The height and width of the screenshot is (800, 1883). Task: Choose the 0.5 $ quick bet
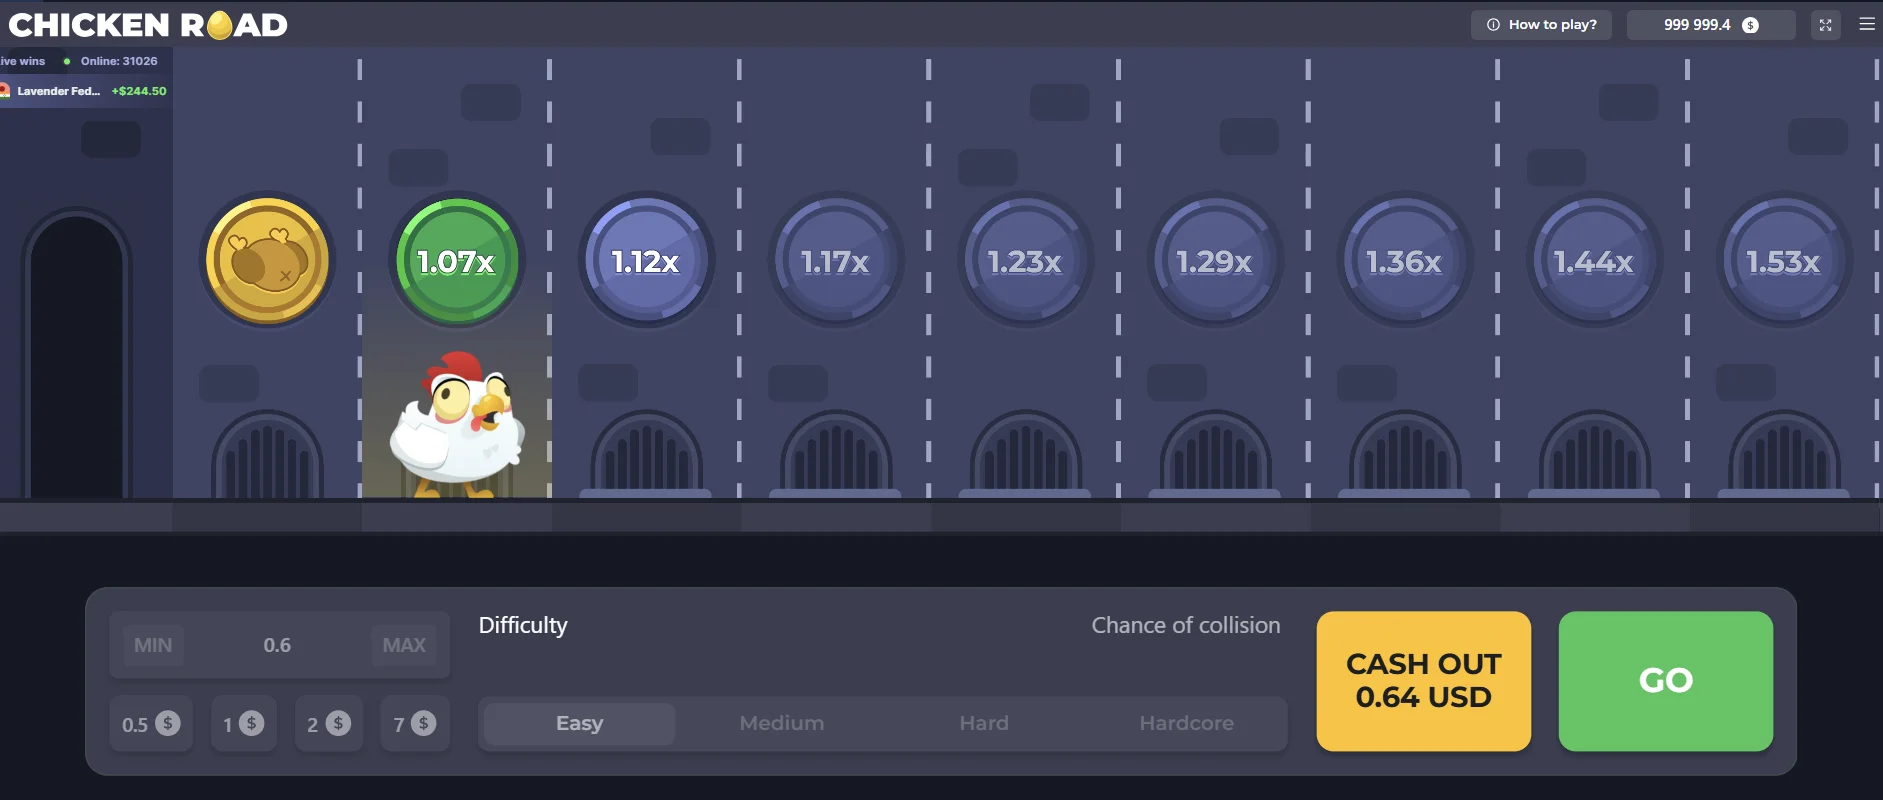pyautogui.click(x=151, y=723)
